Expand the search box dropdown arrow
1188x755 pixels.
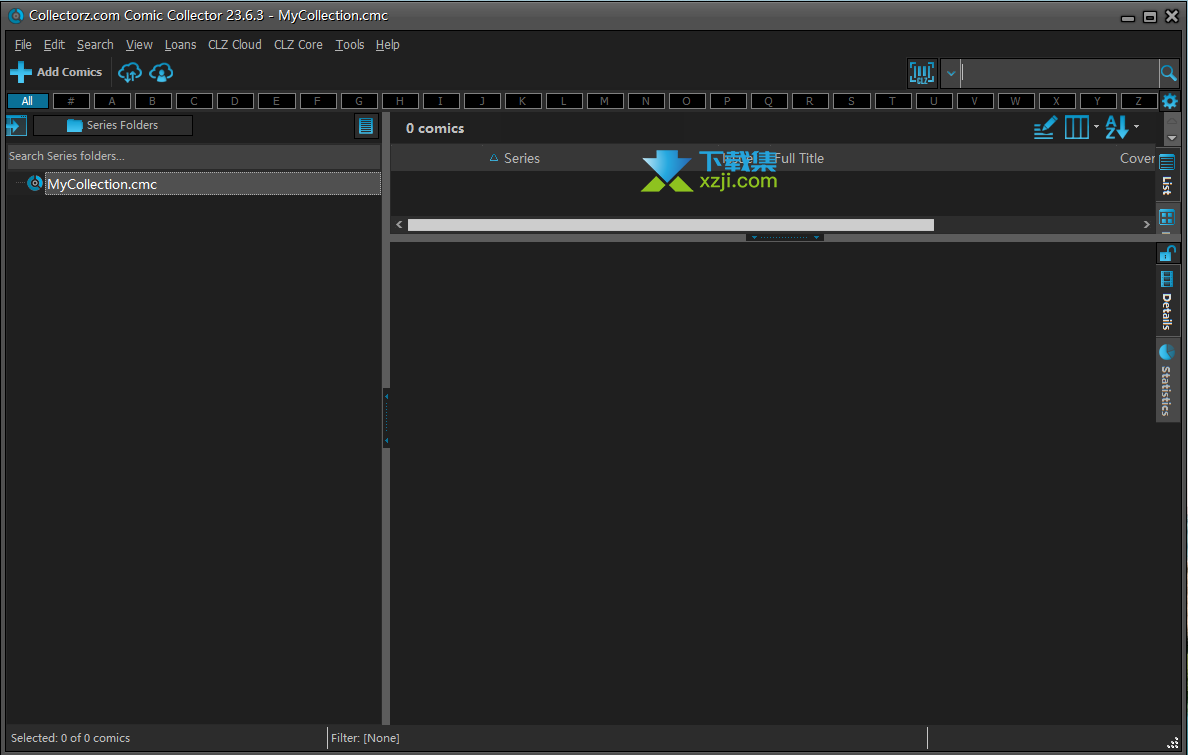[x=951, y=74]
